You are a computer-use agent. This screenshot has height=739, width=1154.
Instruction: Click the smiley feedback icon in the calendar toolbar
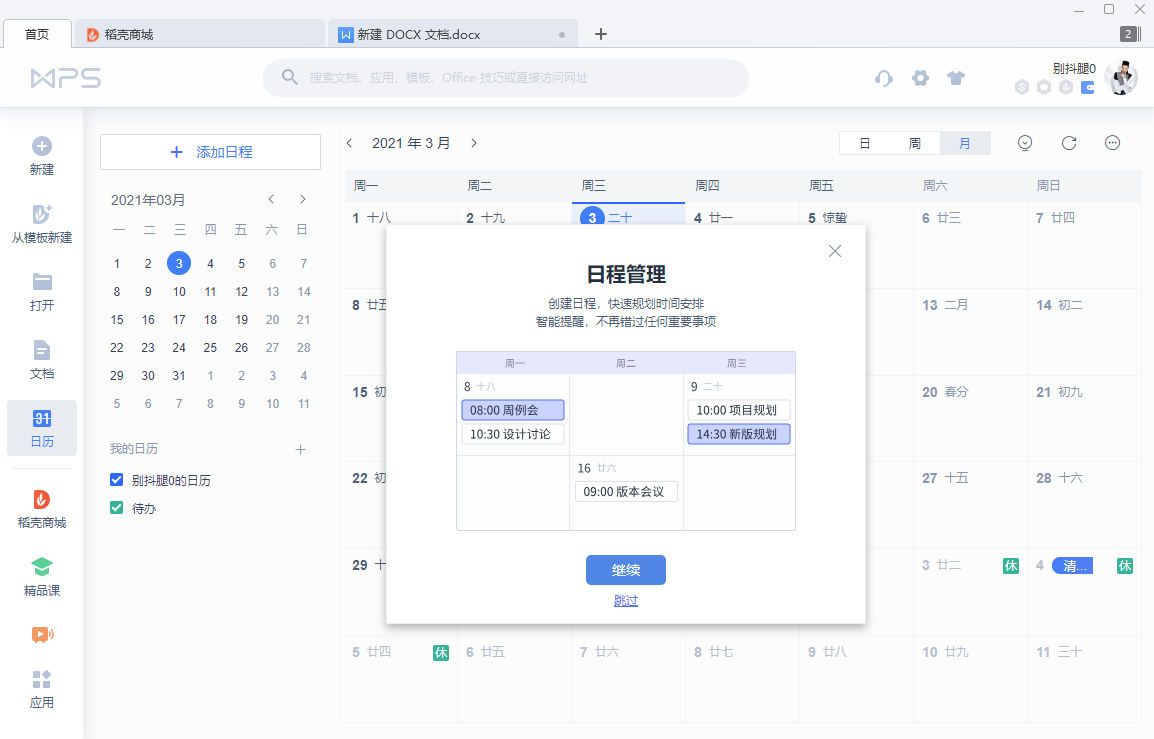[x=1024, y=143]
